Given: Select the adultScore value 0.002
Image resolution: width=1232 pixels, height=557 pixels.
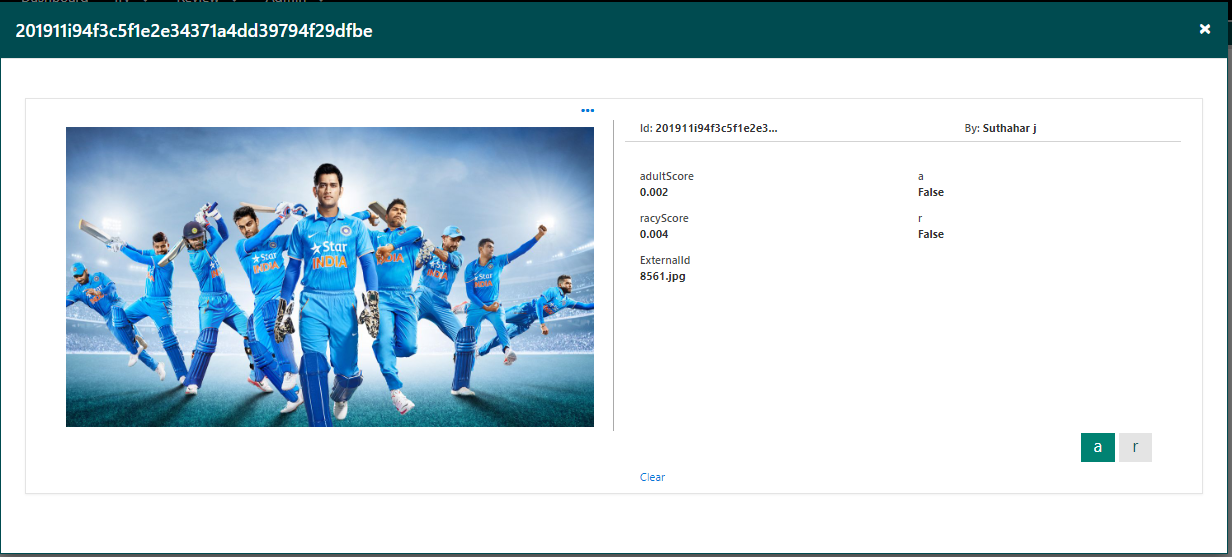Looking at the screenshot, I should tap(654, 192).
